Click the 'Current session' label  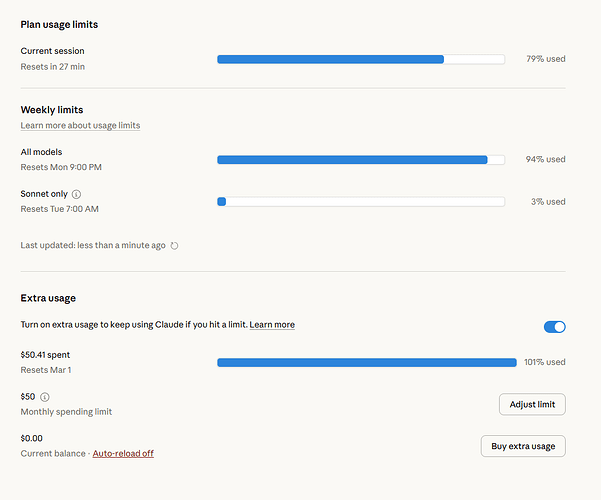point(52,51)
